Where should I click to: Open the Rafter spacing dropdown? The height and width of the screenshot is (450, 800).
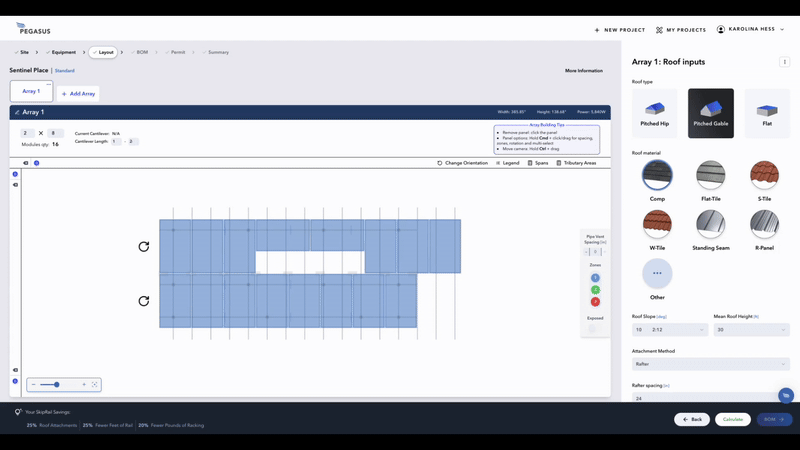(711, 397)
